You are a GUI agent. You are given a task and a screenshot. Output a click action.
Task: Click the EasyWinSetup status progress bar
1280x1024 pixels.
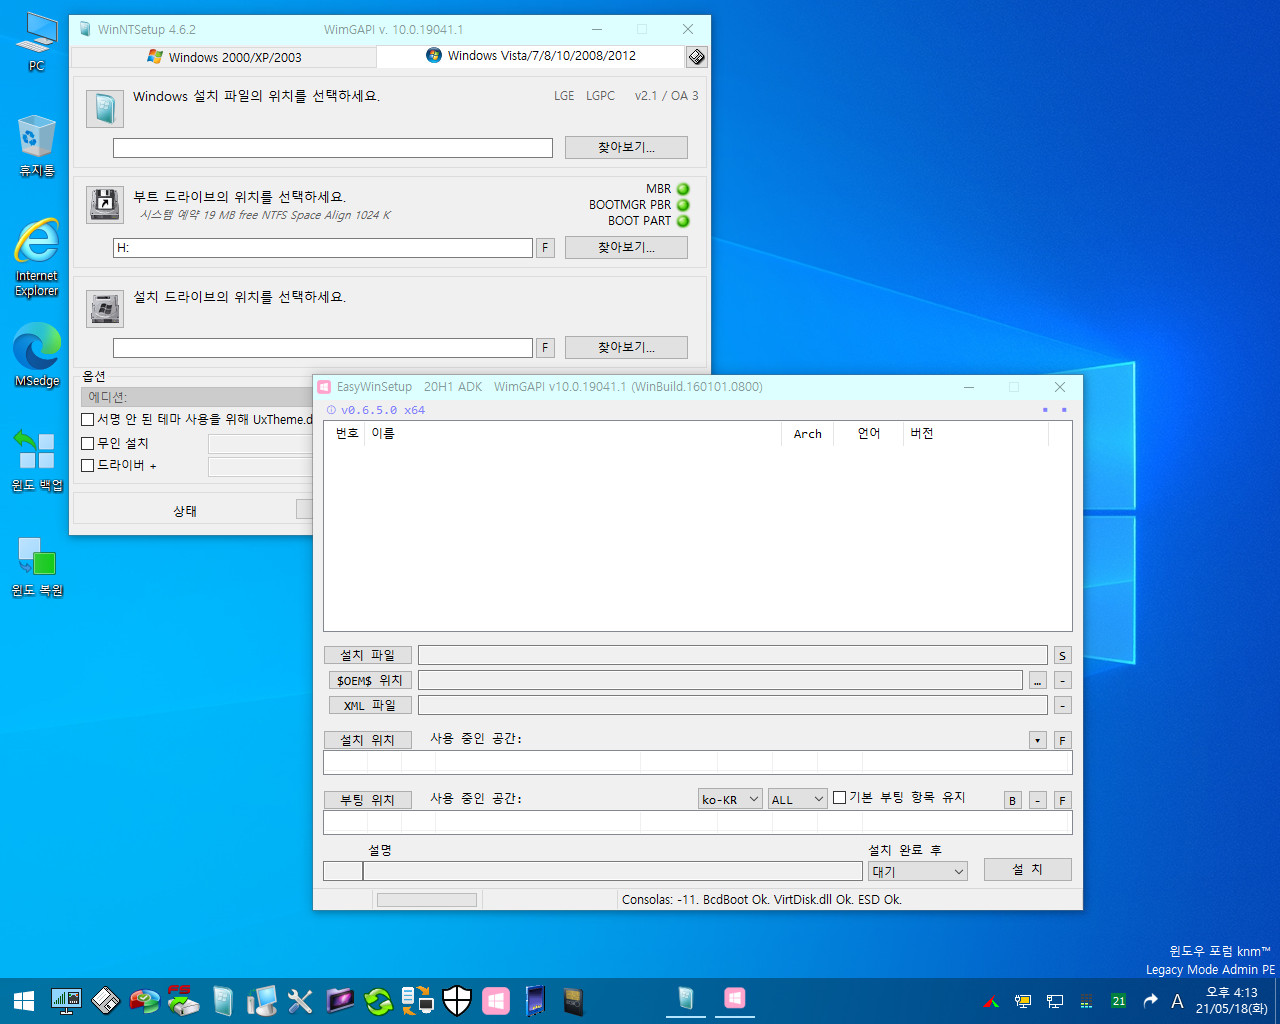pyautogui.click(x=427, y=900)
